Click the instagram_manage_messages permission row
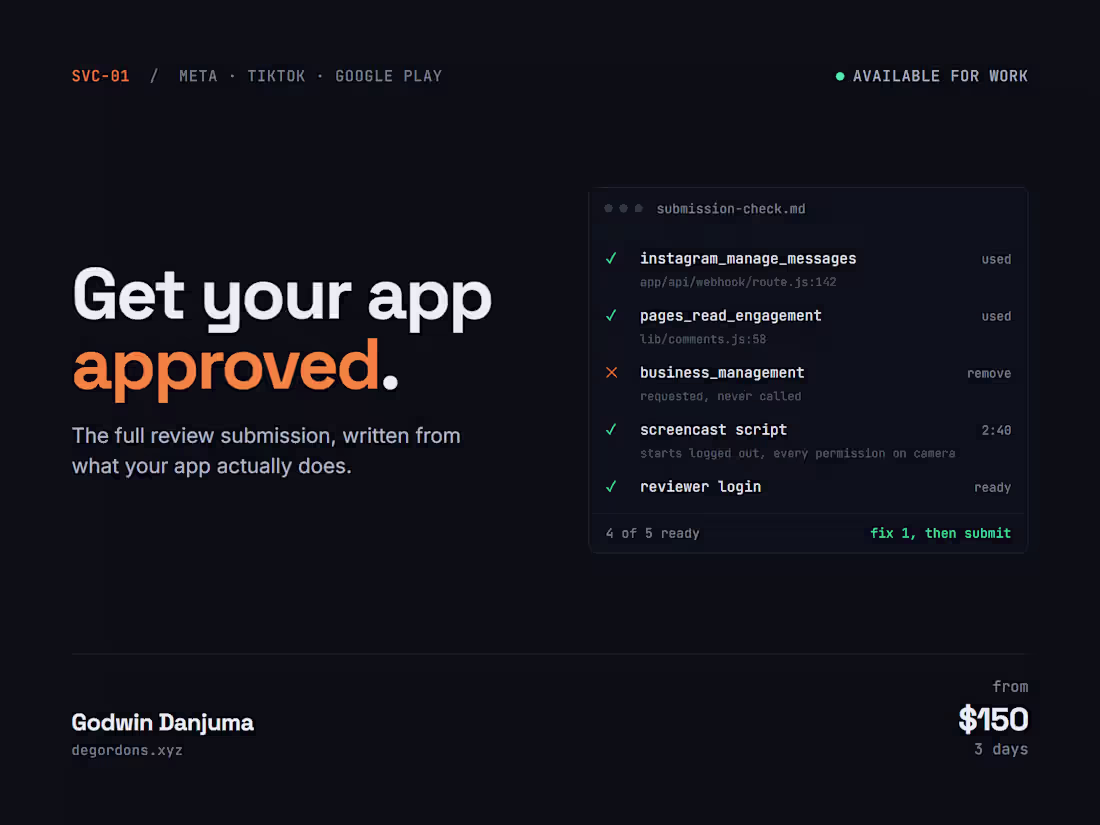1100x825 pixels. (x=808, y=269)
